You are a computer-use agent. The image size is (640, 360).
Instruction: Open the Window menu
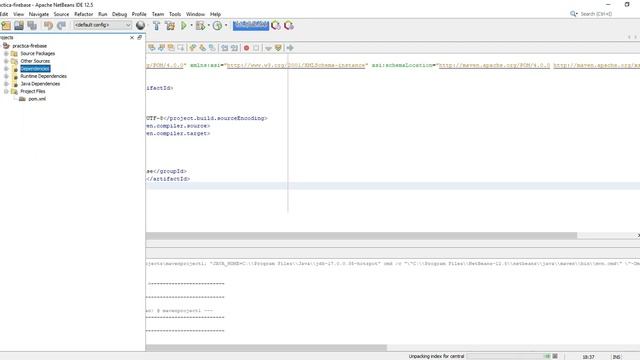(195, 14)
